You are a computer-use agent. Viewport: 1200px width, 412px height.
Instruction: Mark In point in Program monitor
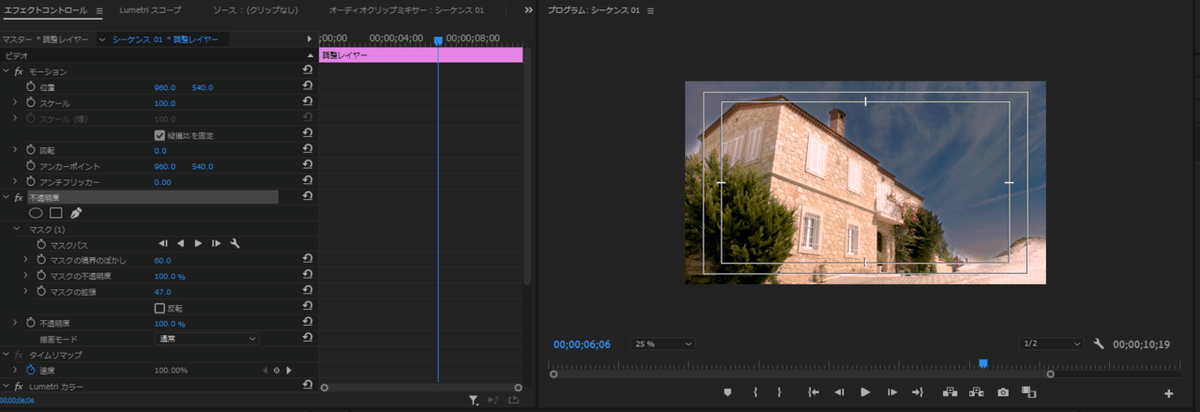(x=755, y=393)
